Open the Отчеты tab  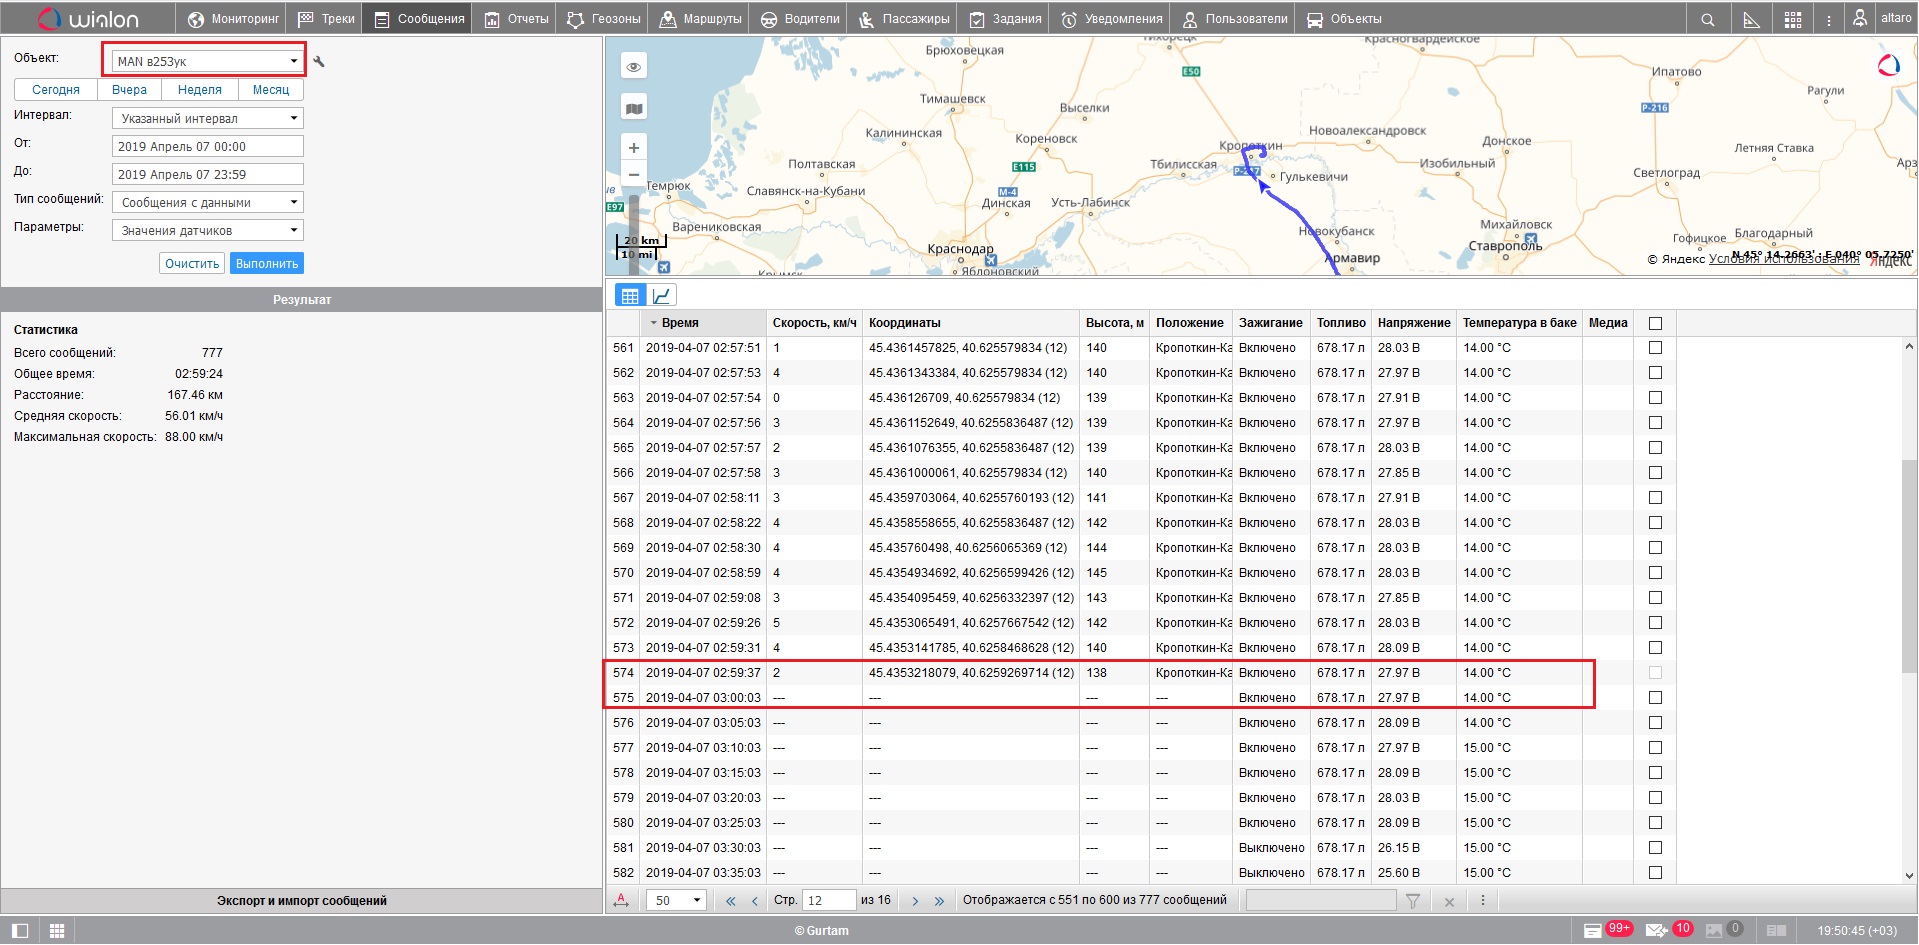coord(516,19)
